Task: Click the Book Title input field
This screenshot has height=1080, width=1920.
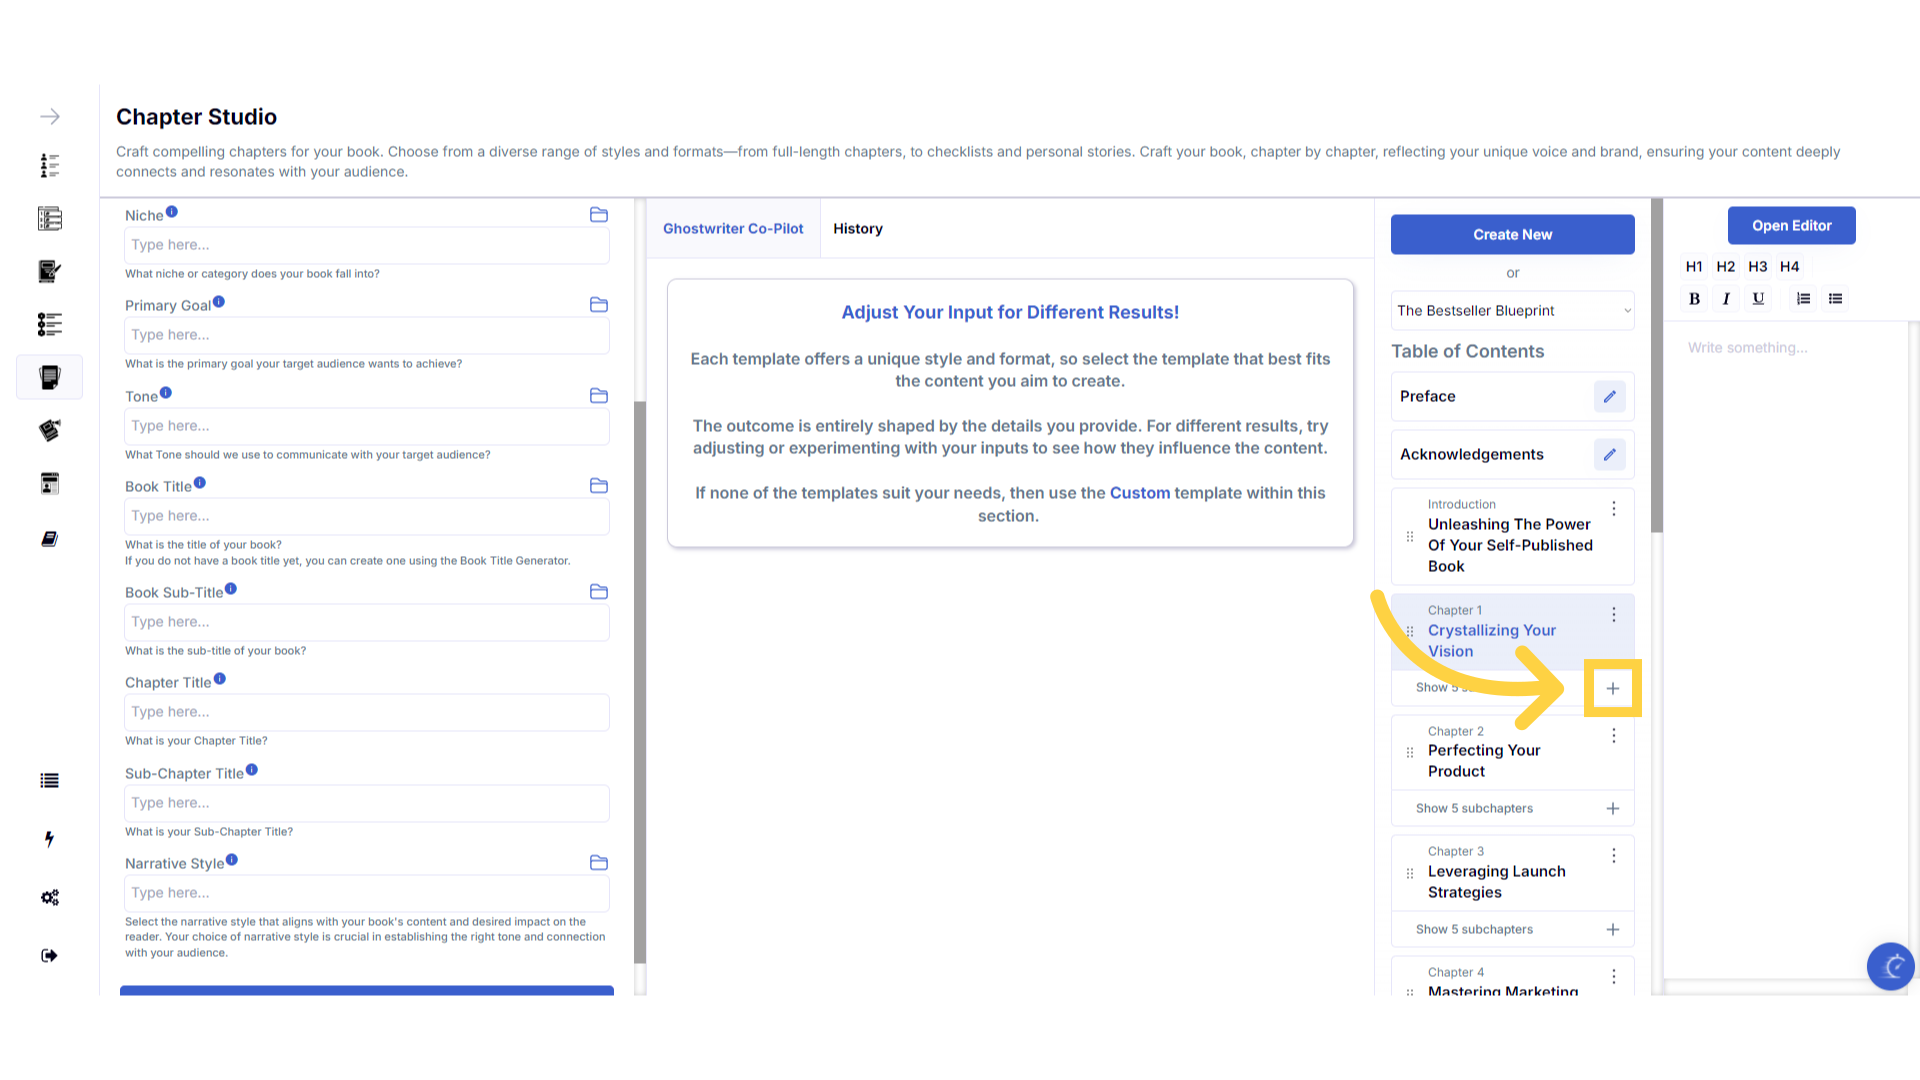Action: click(x=366, y=516)
